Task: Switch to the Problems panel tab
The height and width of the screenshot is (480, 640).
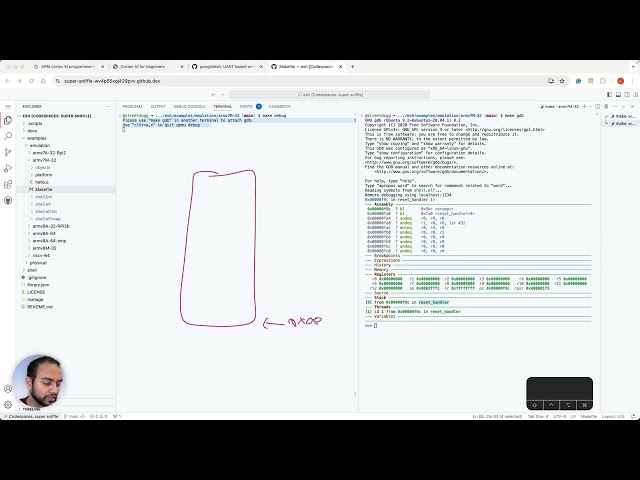Action: tap(133, 107)
